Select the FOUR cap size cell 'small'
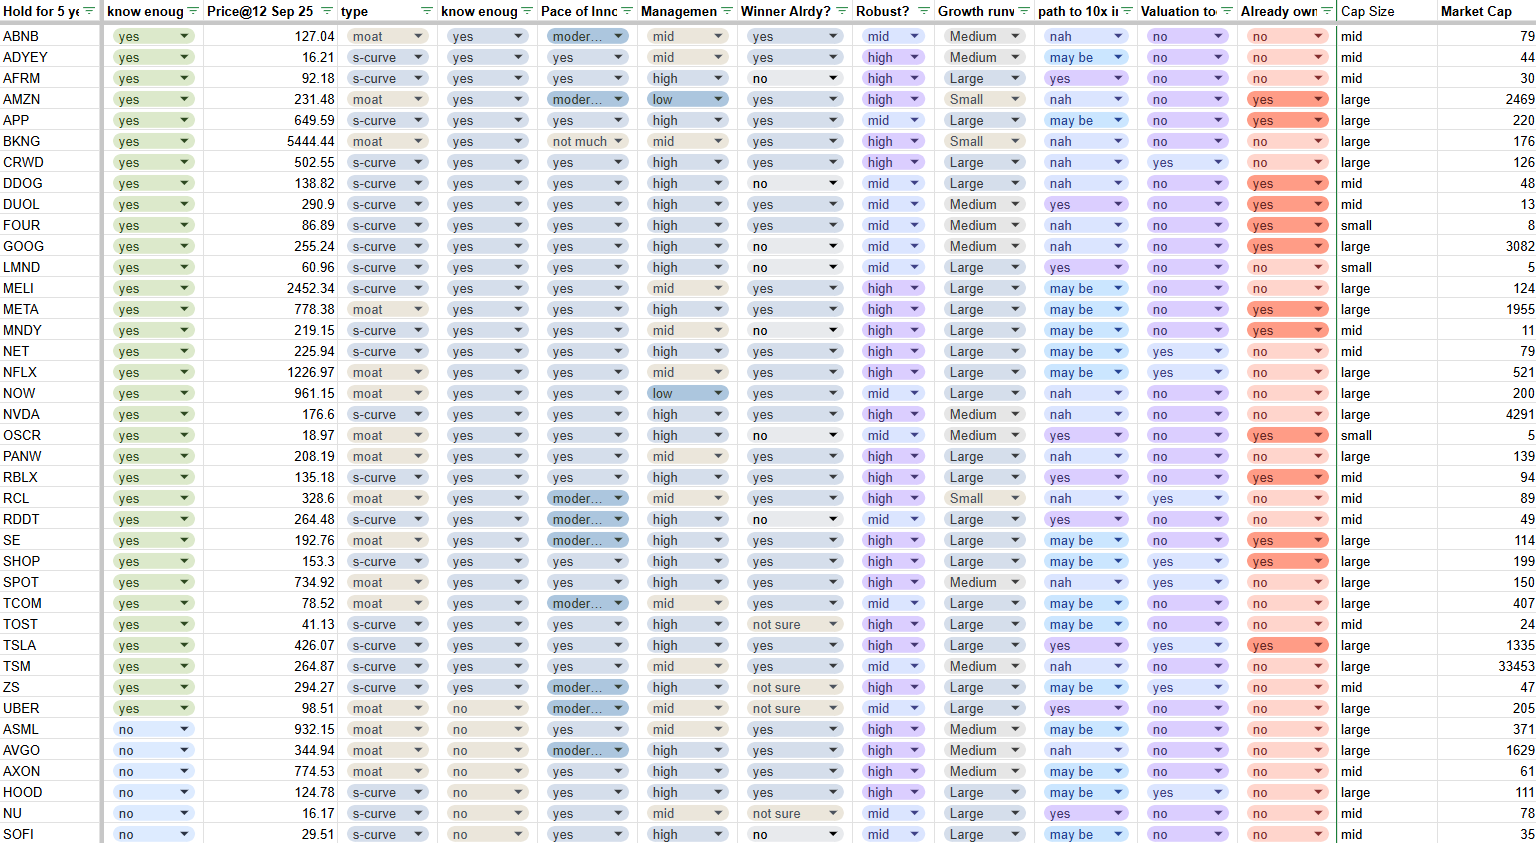 point(1387,225)
